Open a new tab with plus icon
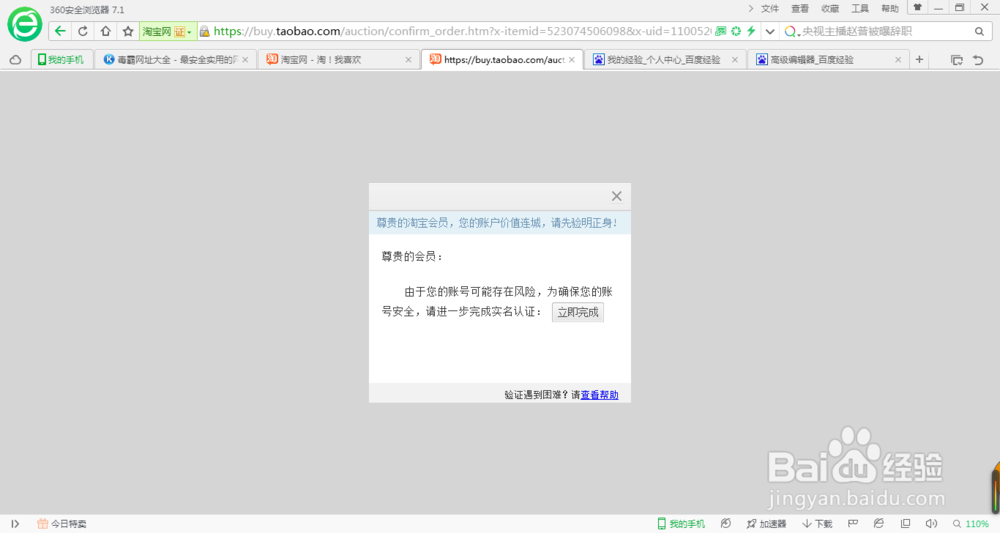1000x533 pixels. (919, 59)
